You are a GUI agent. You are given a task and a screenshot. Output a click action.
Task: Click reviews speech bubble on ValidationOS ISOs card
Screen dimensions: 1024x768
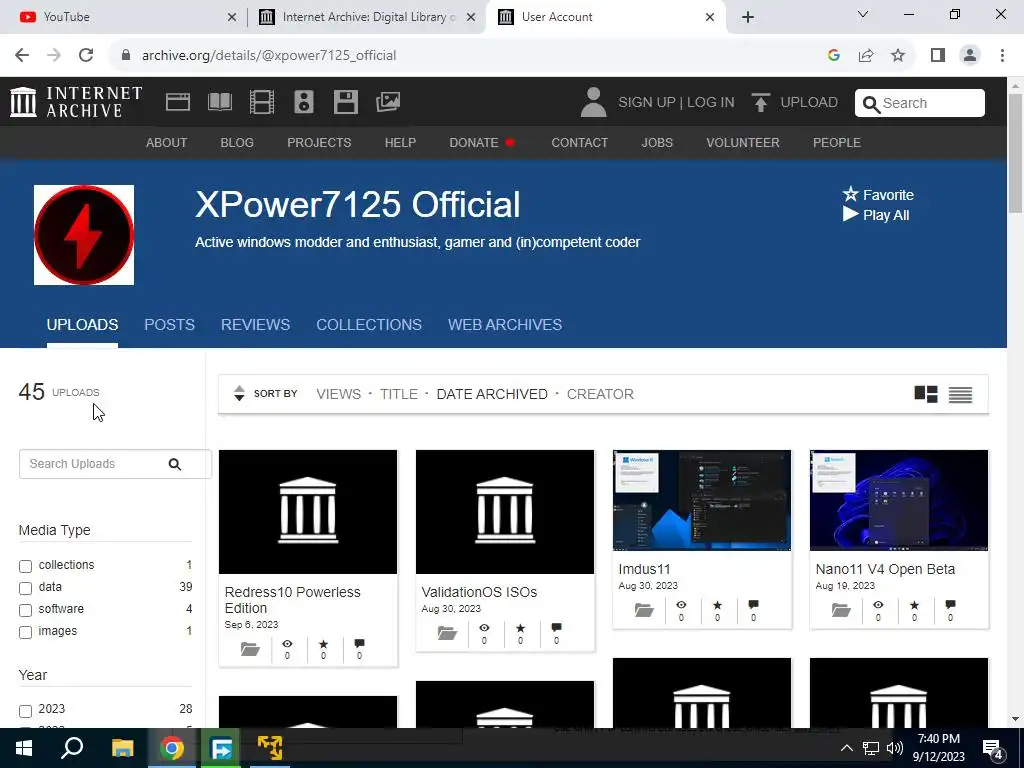click(x=556, y=628)
